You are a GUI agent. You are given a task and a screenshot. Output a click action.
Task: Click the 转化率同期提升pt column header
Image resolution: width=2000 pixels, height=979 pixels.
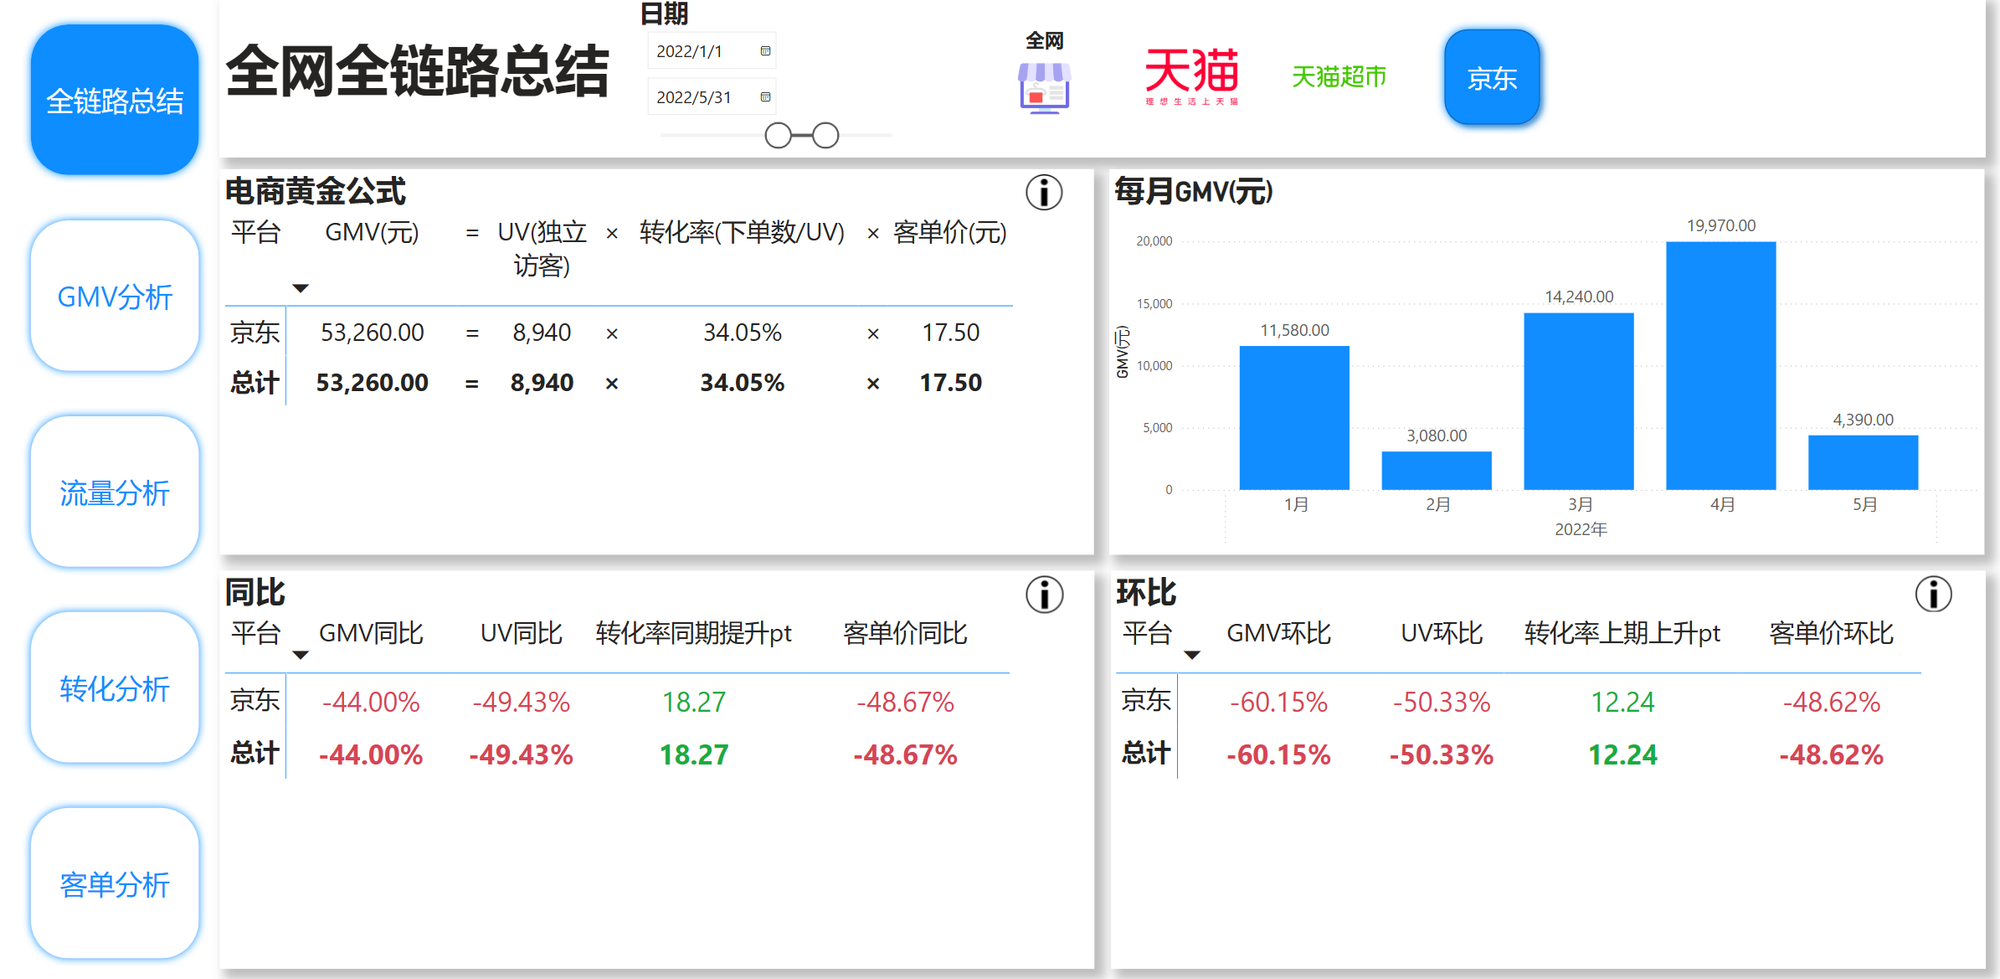[x=693, y=634]
